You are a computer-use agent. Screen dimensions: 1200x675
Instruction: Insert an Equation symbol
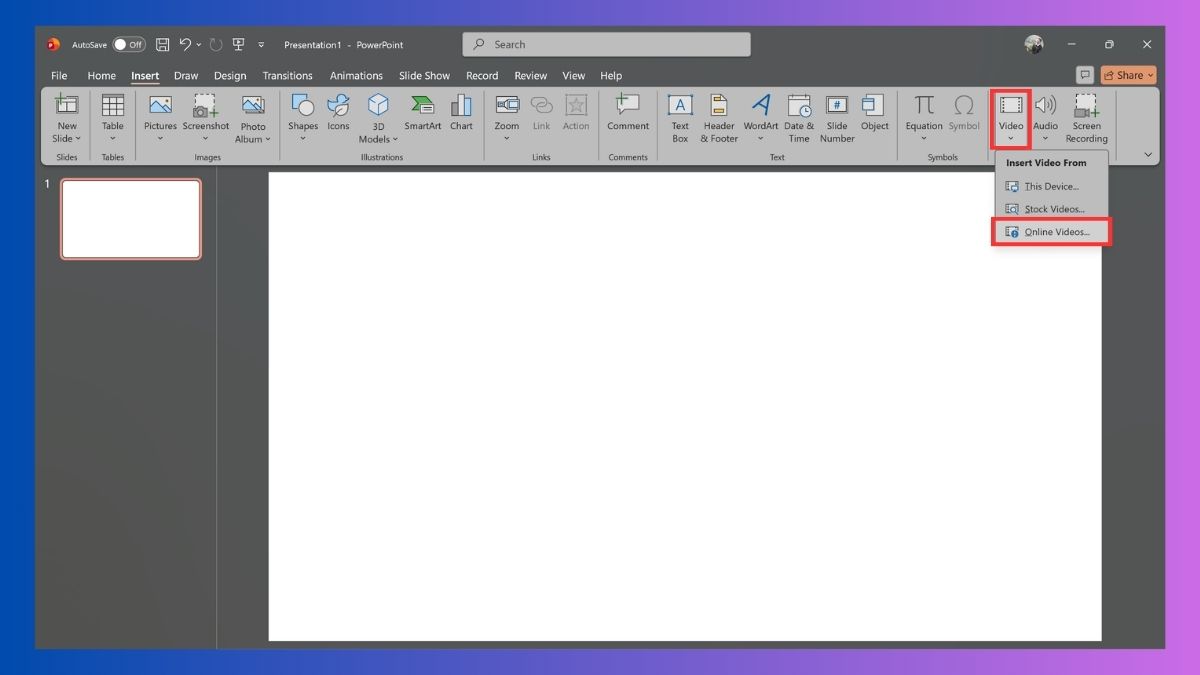924,118
